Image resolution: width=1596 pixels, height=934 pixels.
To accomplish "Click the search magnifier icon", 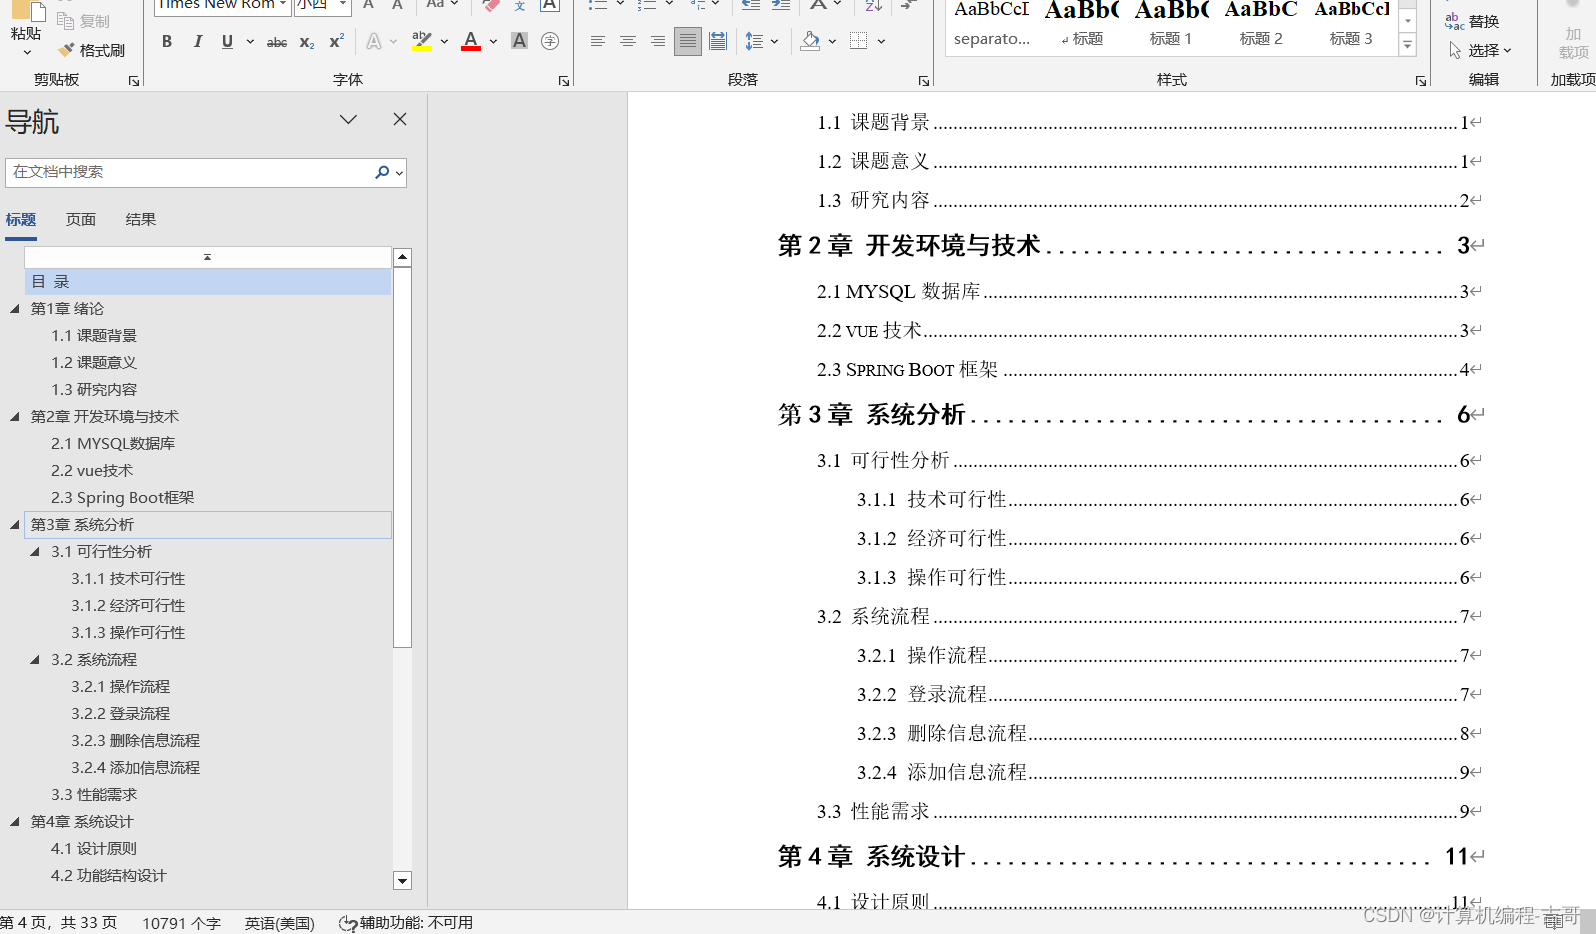I will click(382, 172).
